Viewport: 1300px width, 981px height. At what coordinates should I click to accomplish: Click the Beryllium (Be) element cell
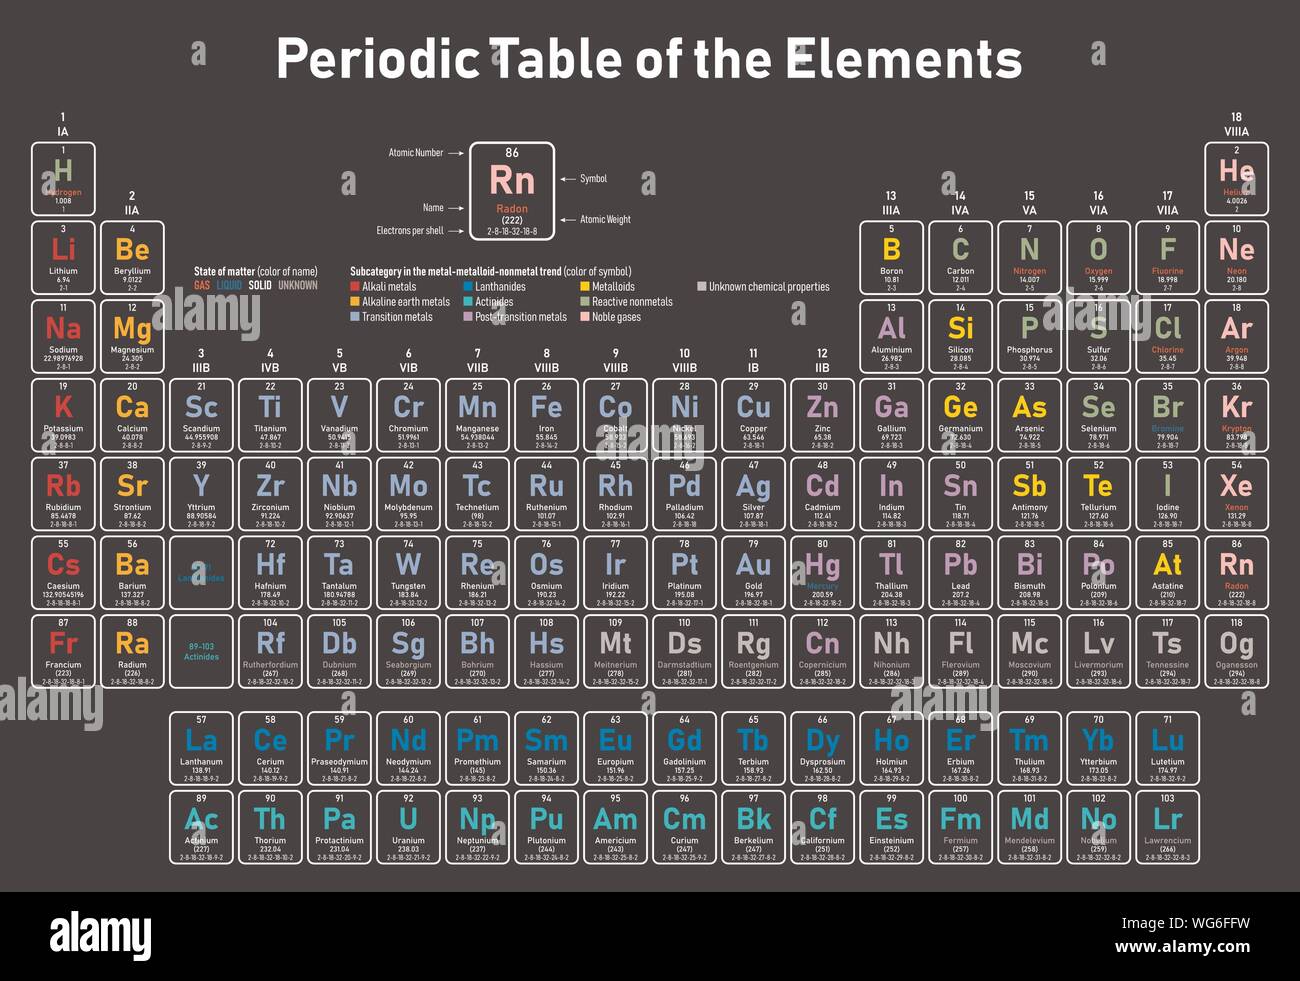click(x=132, y=258)
